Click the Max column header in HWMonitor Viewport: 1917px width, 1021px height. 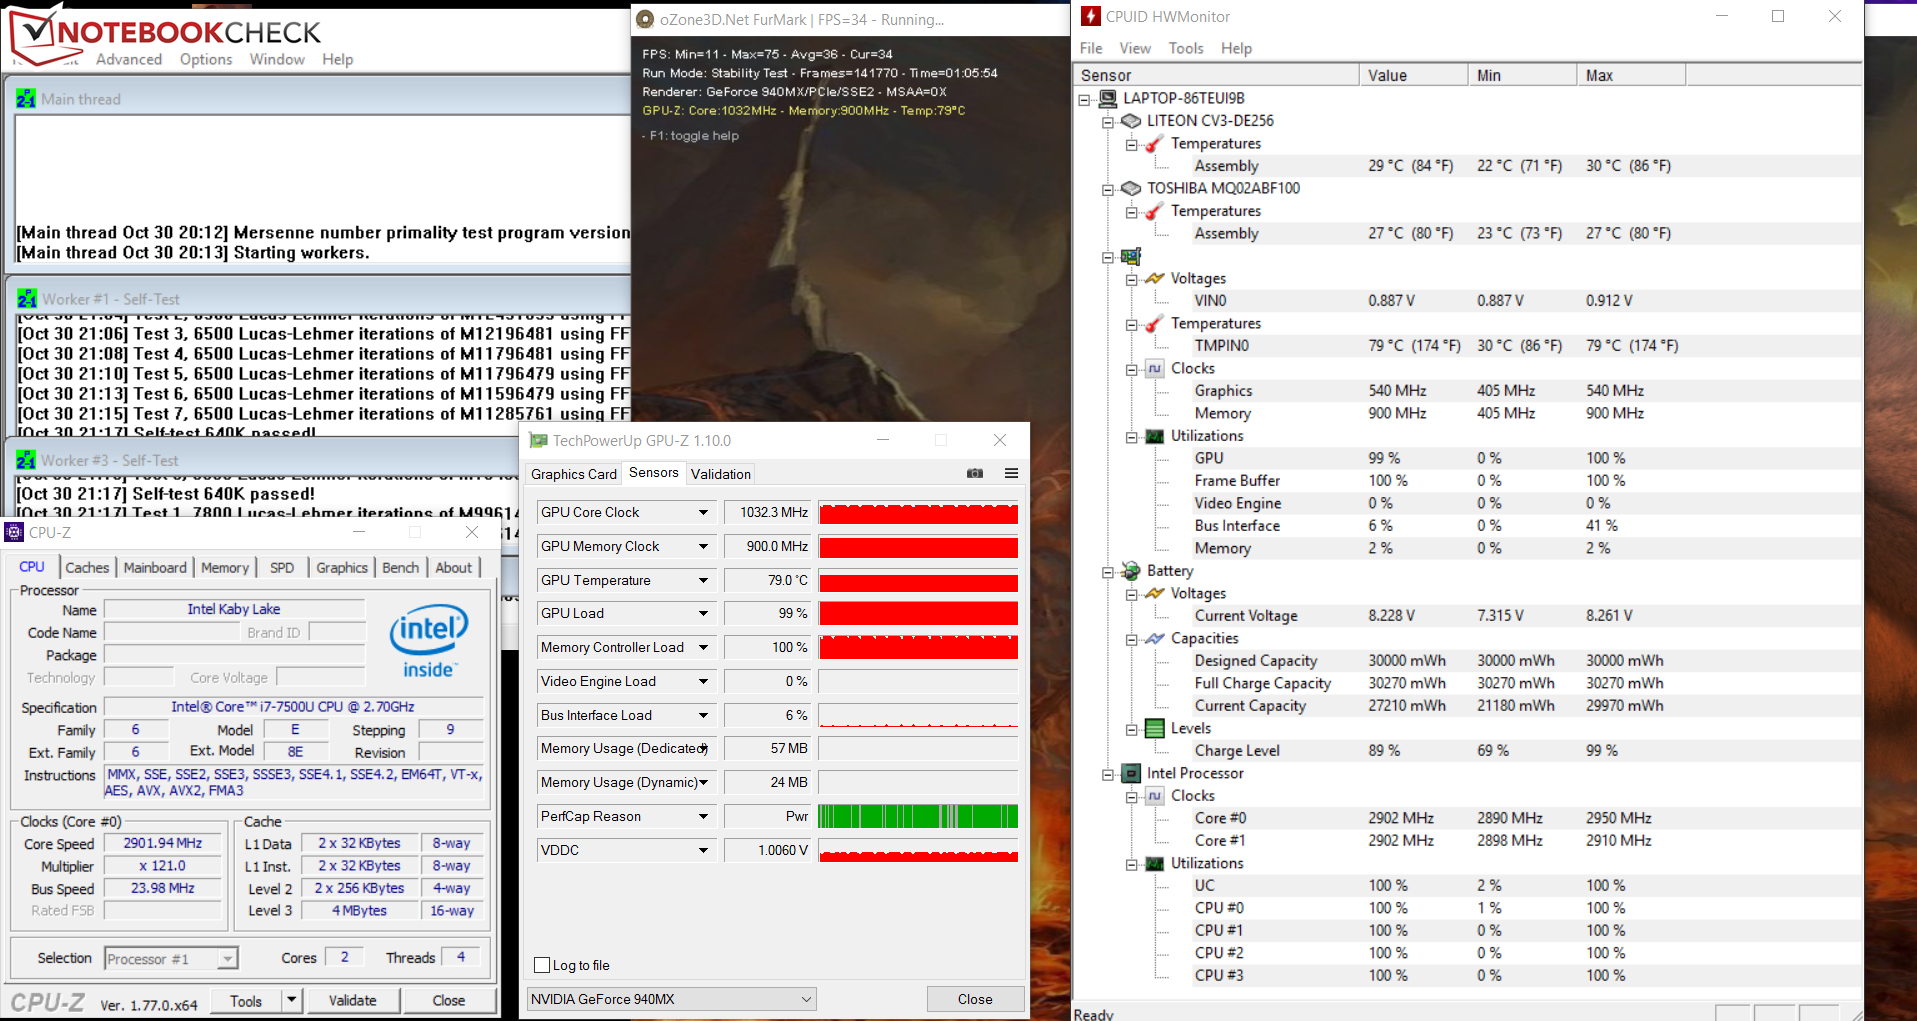[1631, 75]
